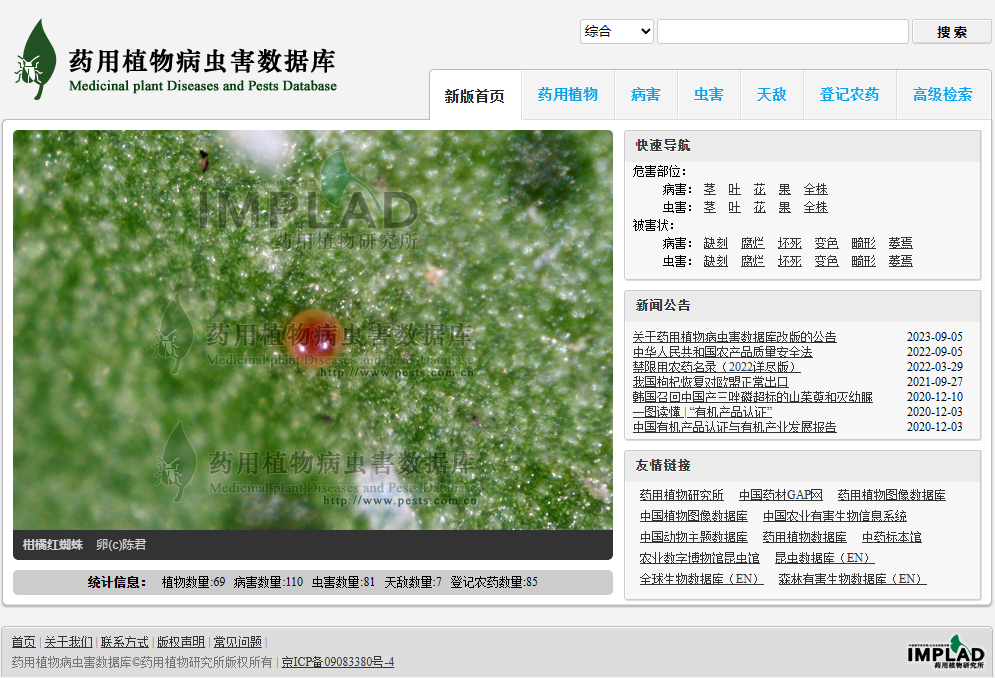Visit the 全球生物数据库（EN） link

tap(701, 579)
